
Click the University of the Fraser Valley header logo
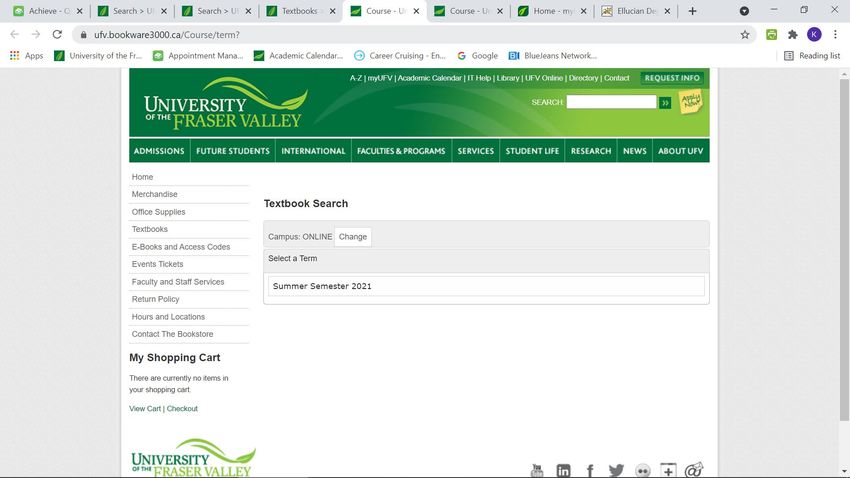tap(226, 103)
